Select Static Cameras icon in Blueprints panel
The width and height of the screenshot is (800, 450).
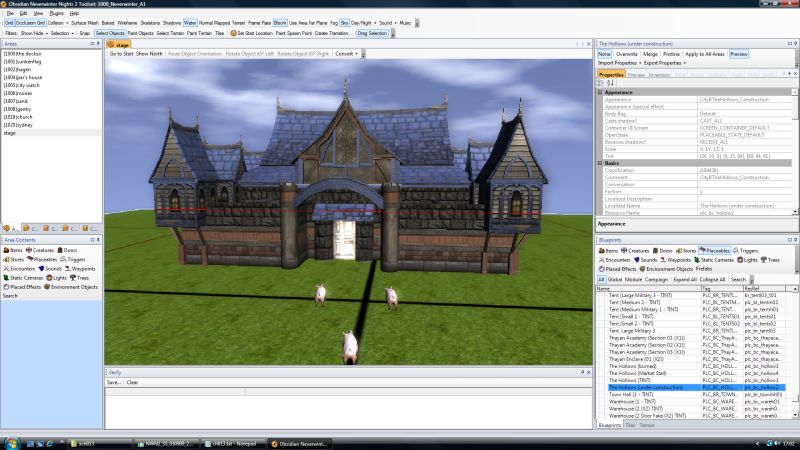pyautogui.click(x=696, y=260)
